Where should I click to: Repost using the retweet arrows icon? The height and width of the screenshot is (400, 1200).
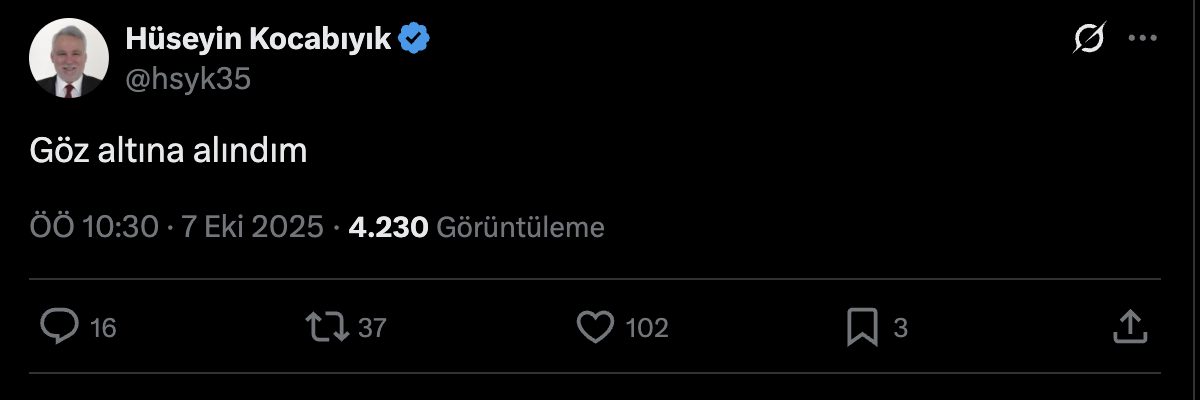pos(327,327)
